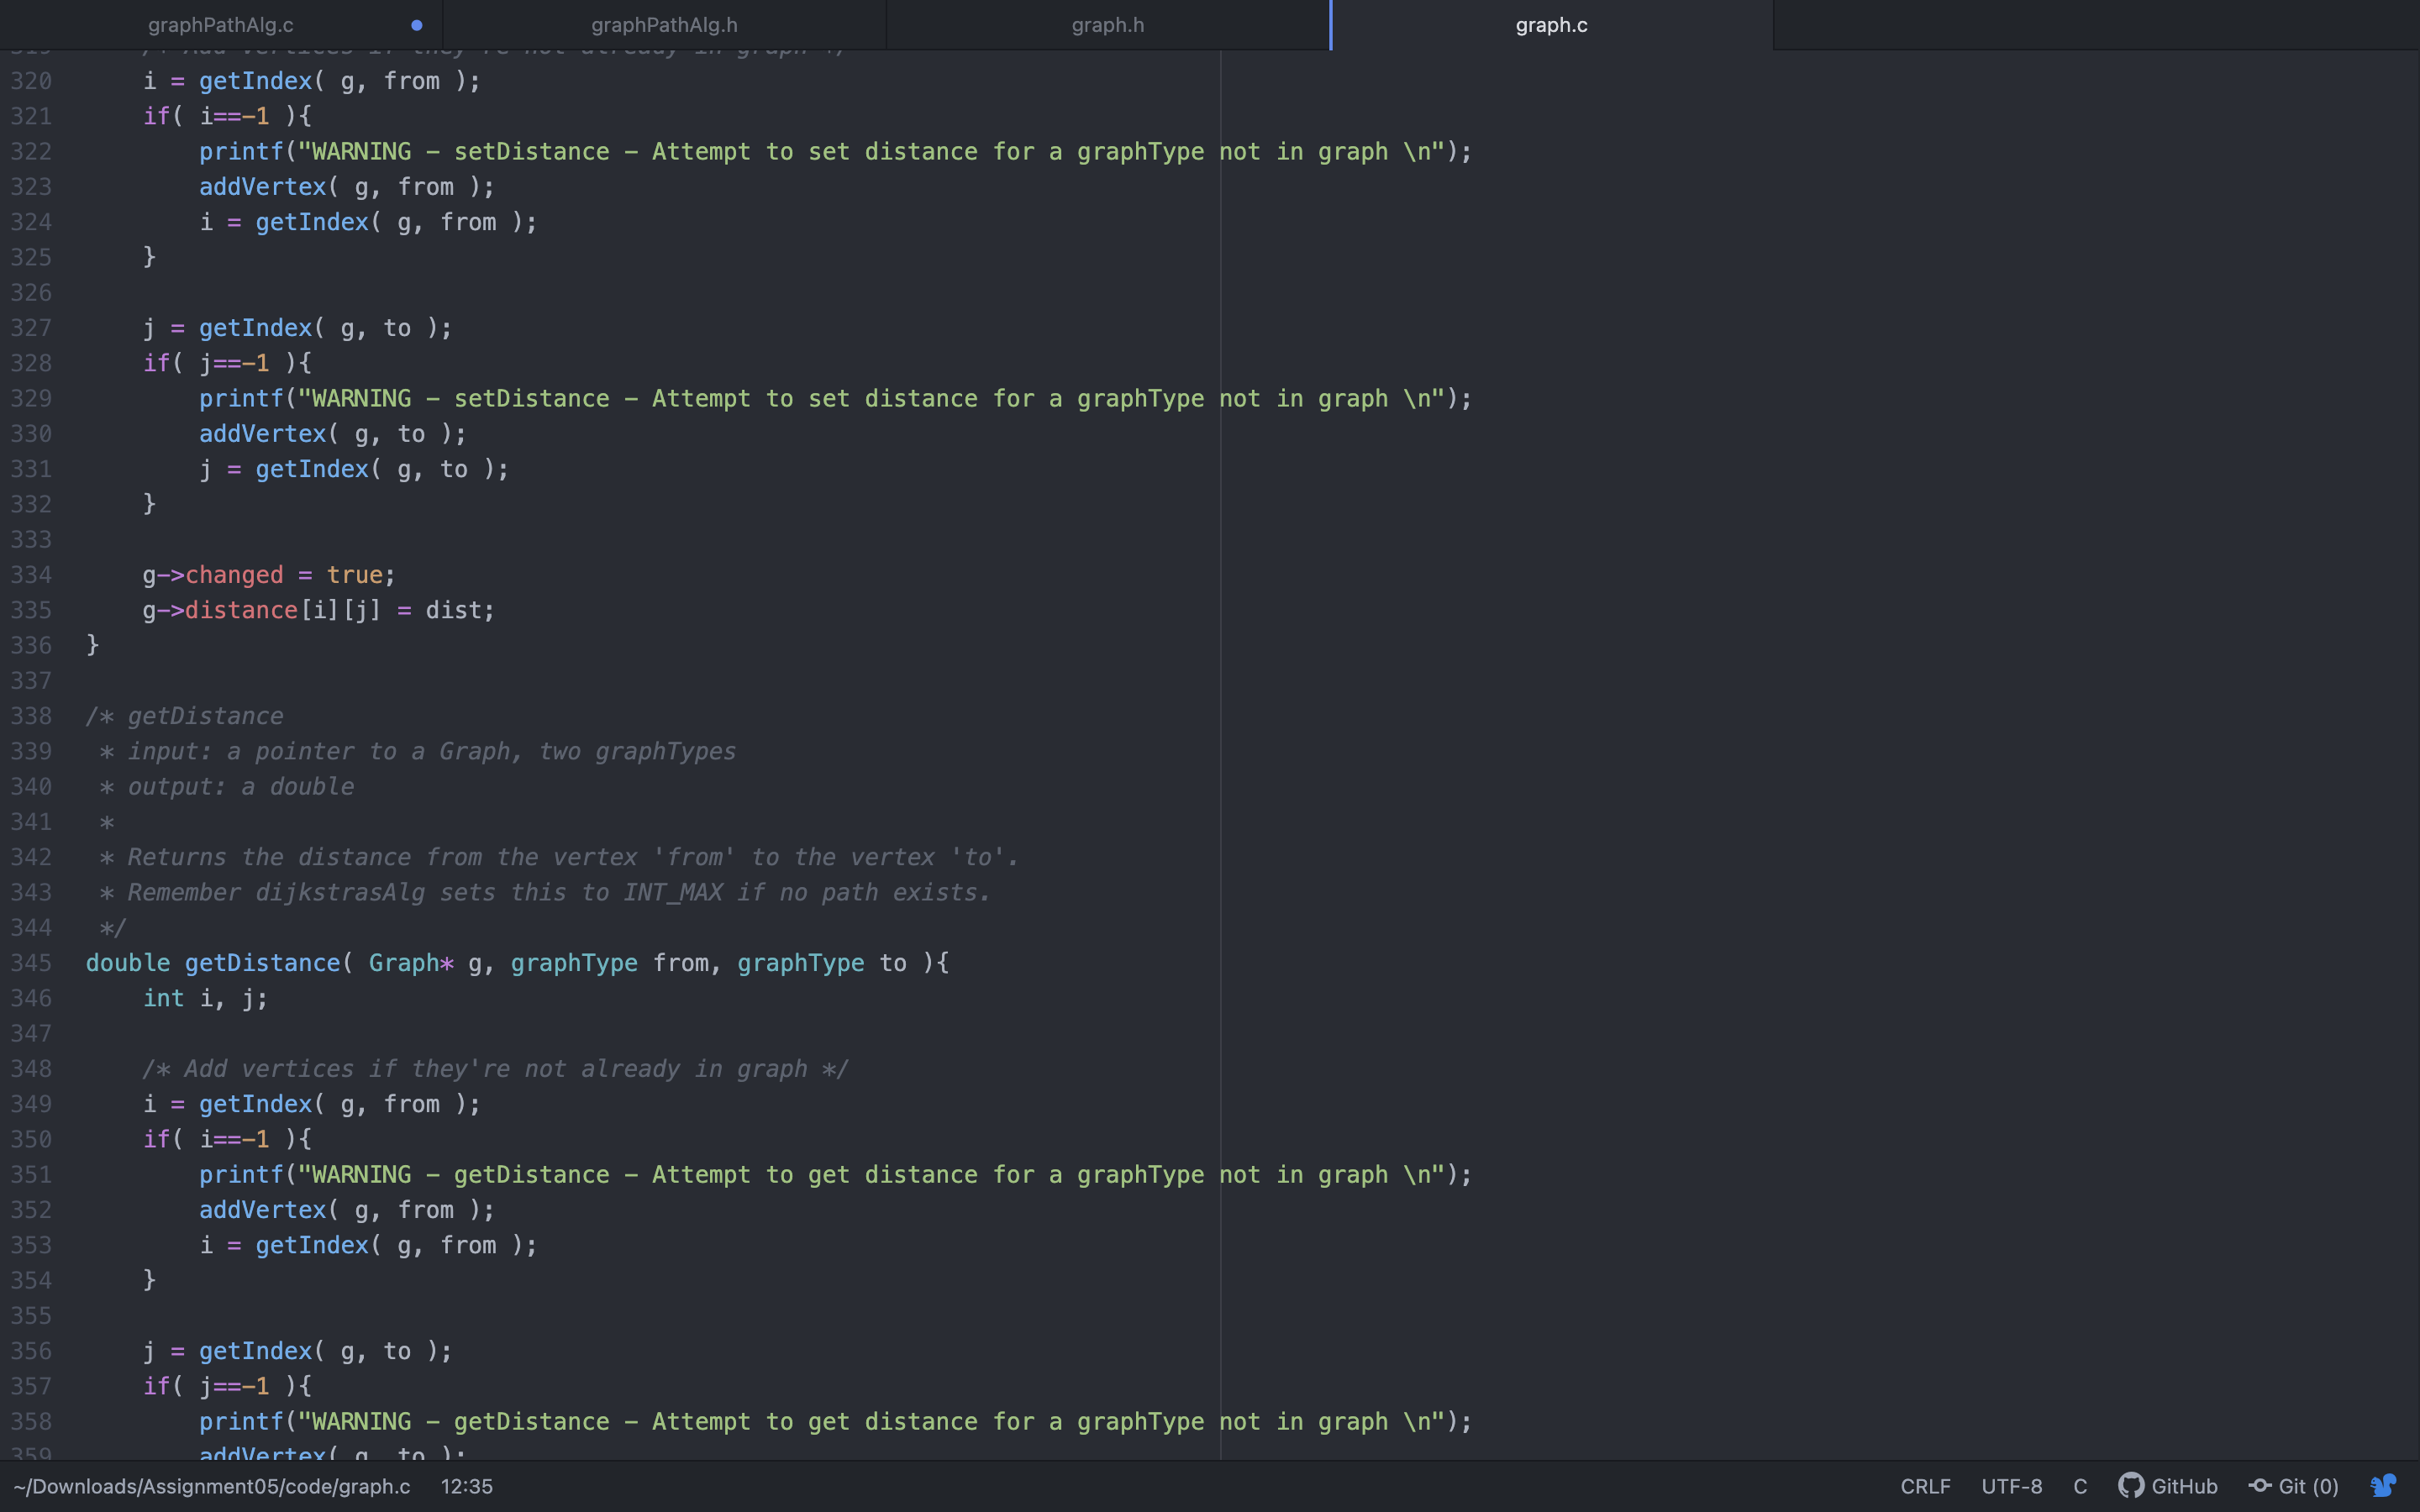
Task: Open the graph.h tab
Action: [x=1107, y=25]
